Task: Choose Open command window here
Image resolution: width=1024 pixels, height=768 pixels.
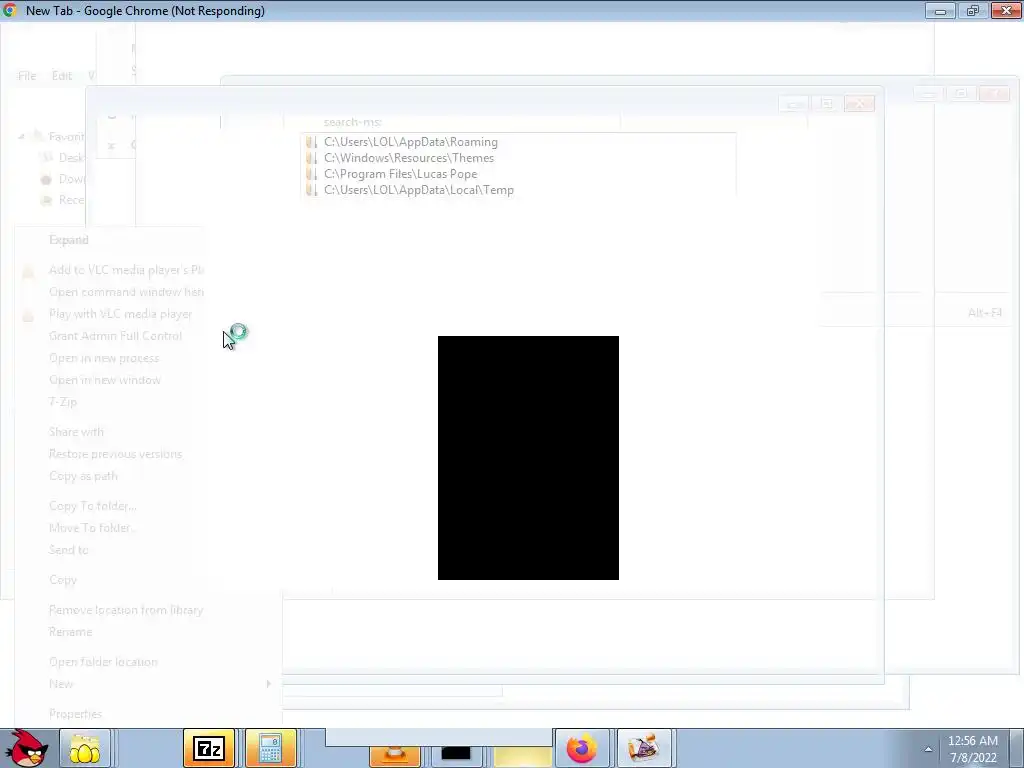Action: tap(126, 292)
